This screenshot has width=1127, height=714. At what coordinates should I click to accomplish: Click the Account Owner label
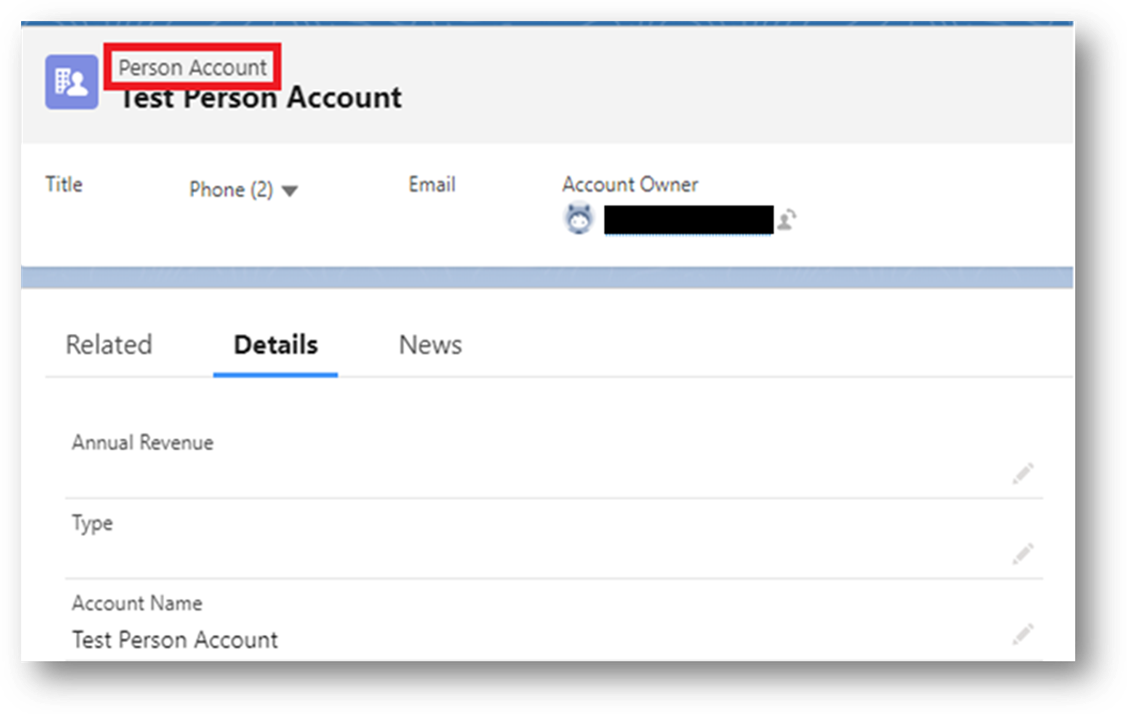tap(630, 185)
